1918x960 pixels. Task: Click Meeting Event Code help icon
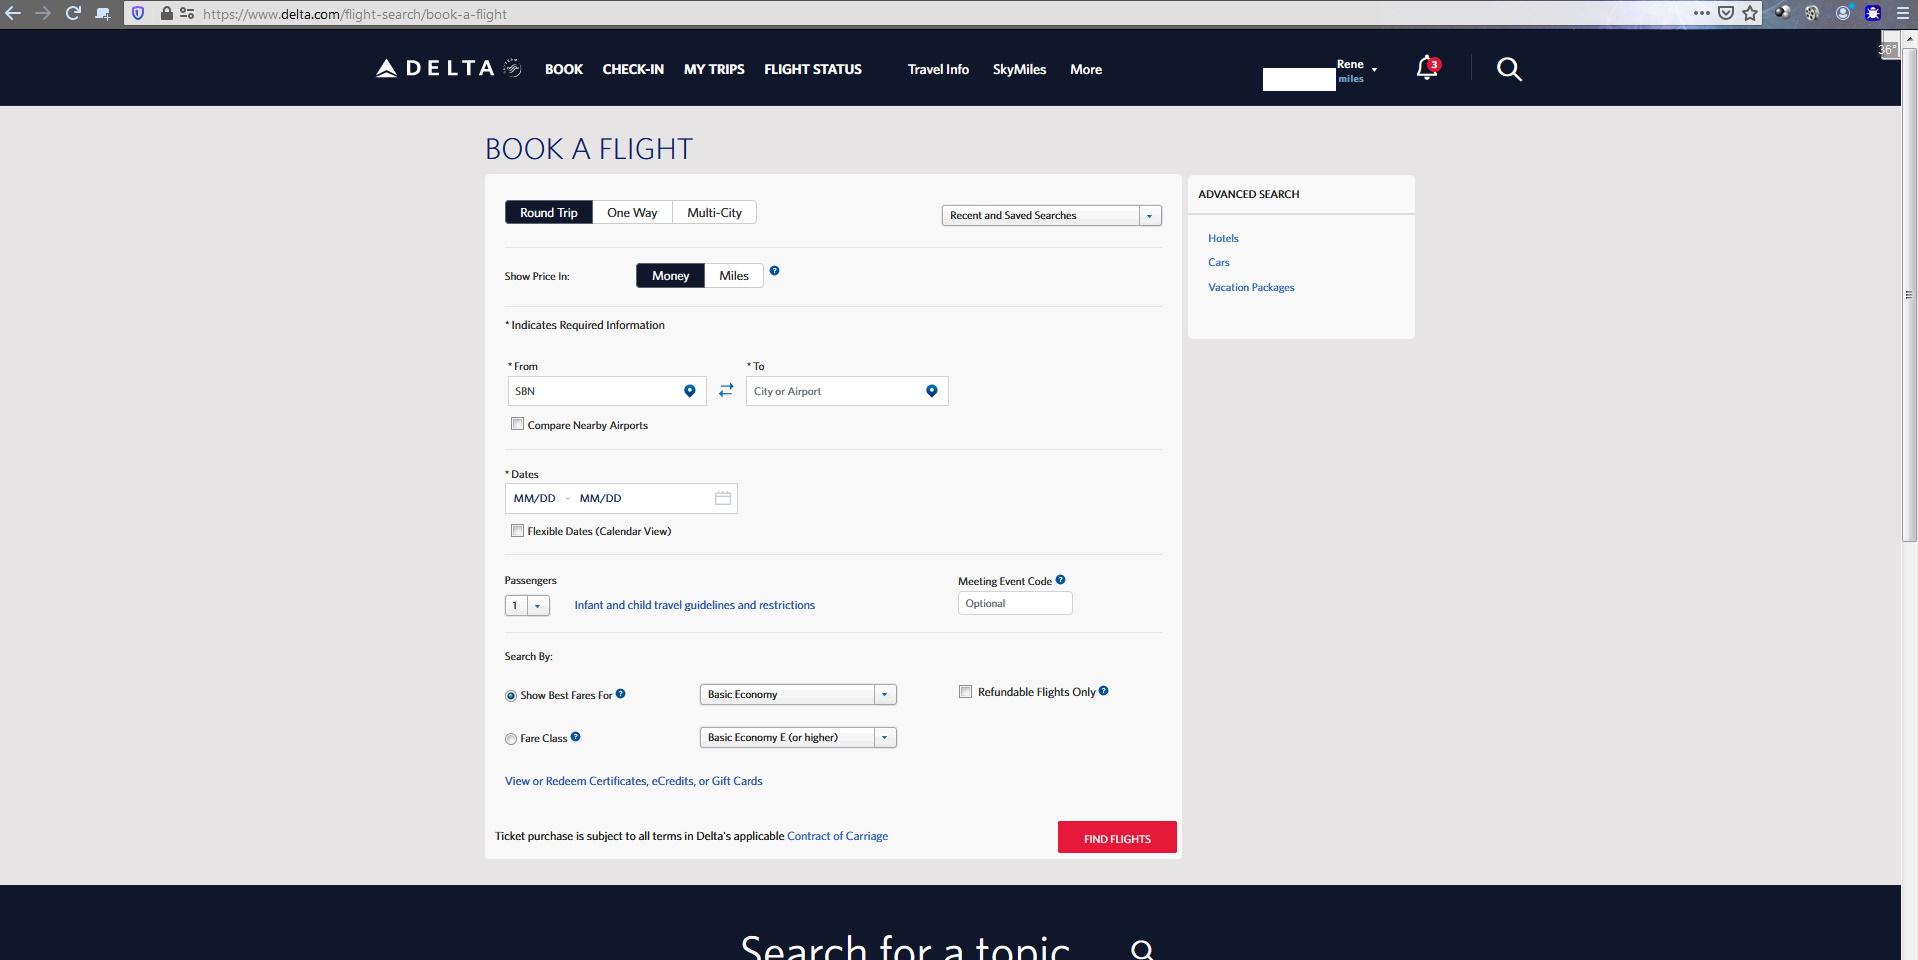1060,580
